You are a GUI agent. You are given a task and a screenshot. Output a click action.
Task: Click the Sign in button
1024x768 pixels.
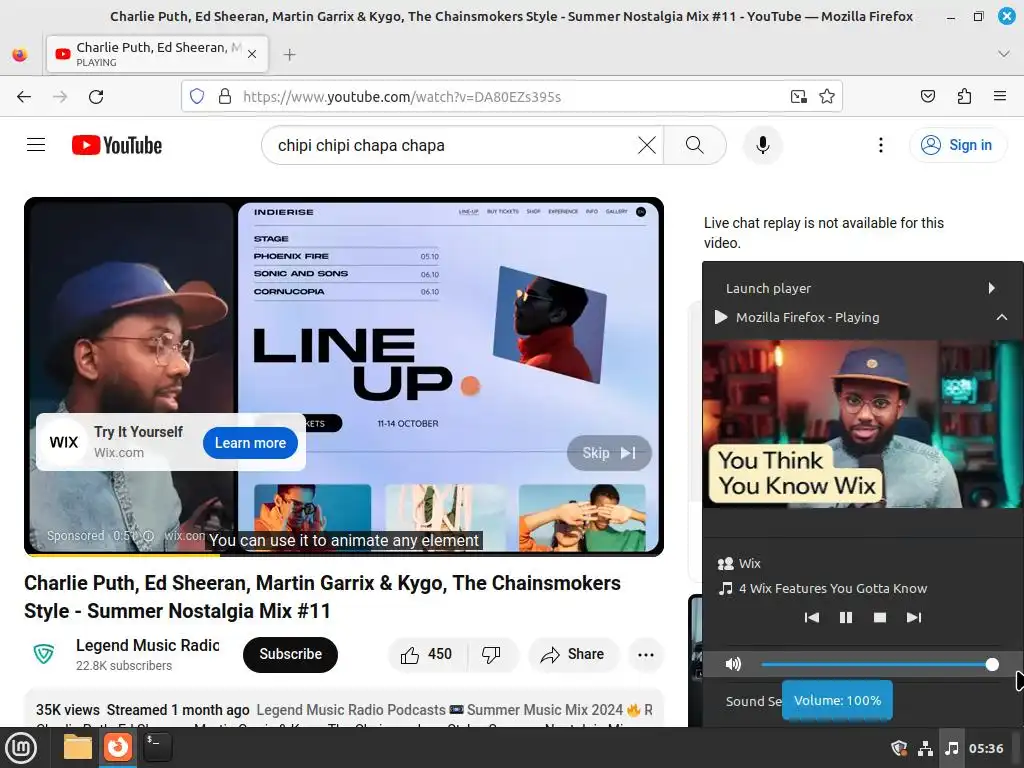pos(957,145)
